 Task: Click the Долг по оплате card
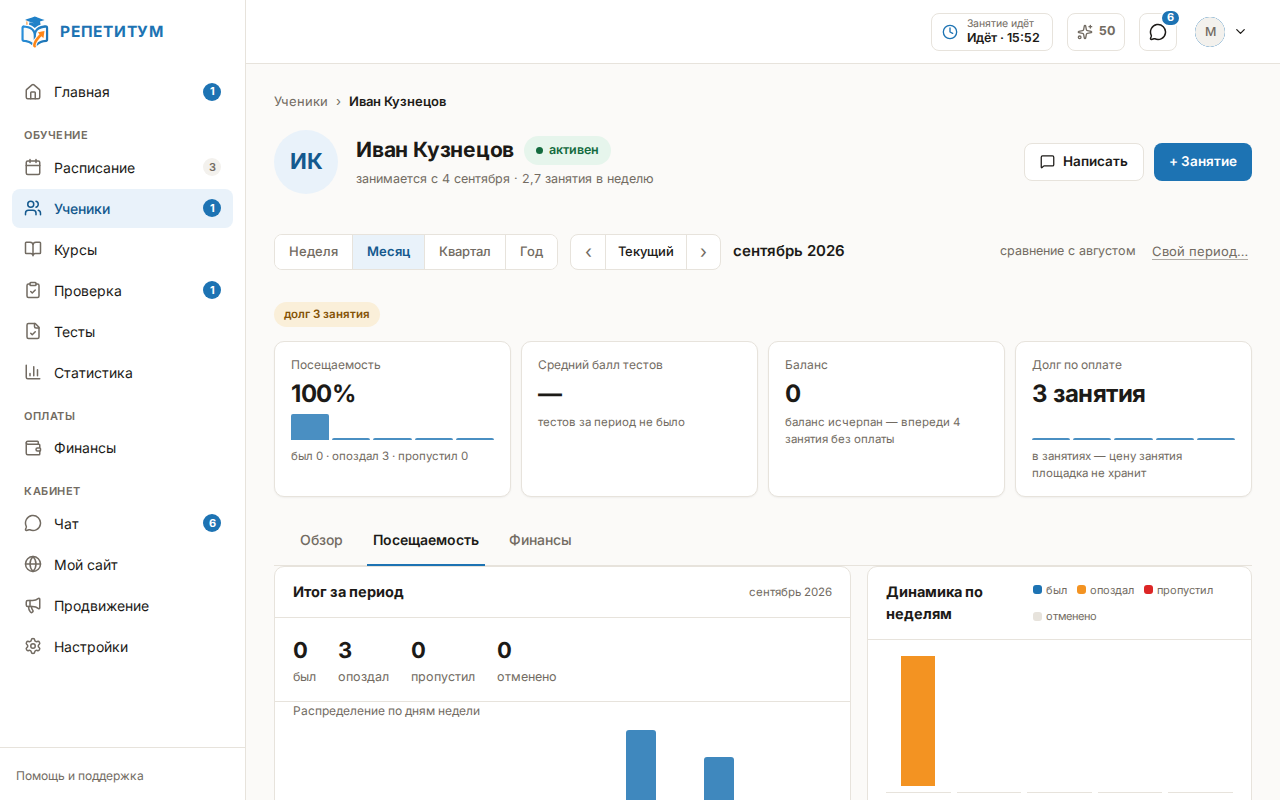1133,419
